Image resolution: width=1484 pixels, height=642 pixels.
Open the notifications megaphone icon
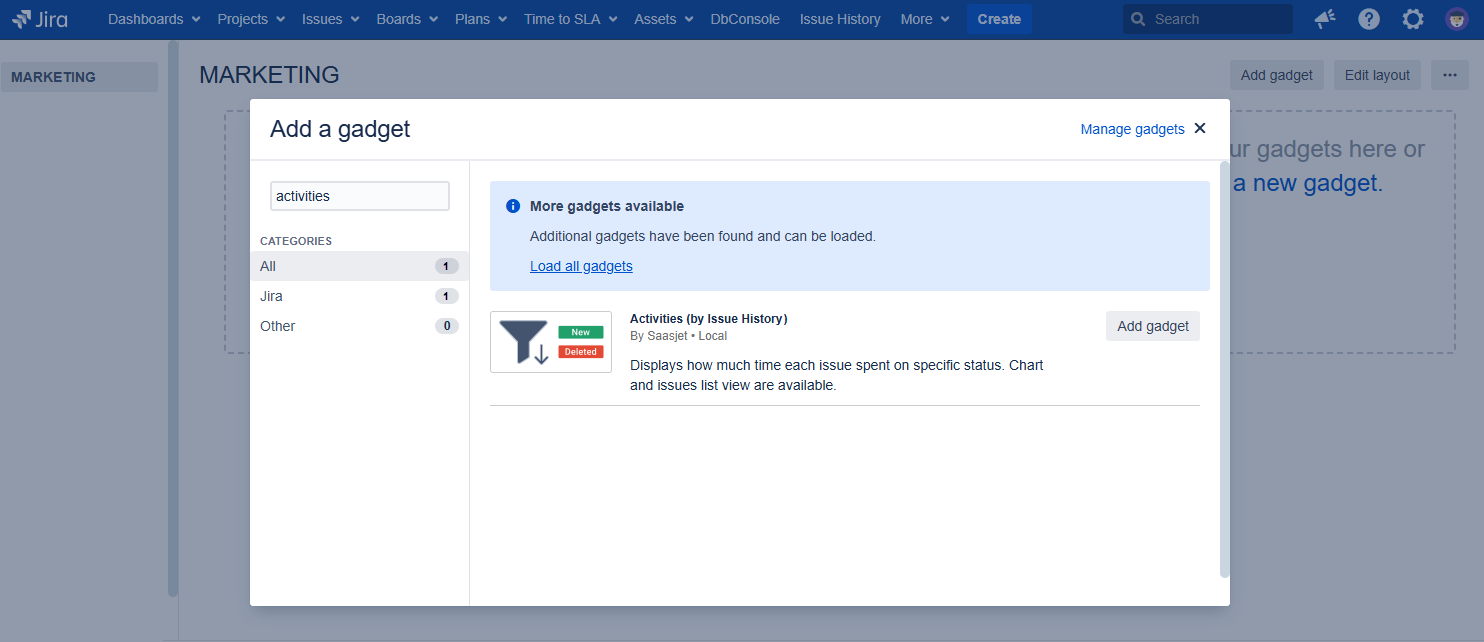tap(1325, 19)
